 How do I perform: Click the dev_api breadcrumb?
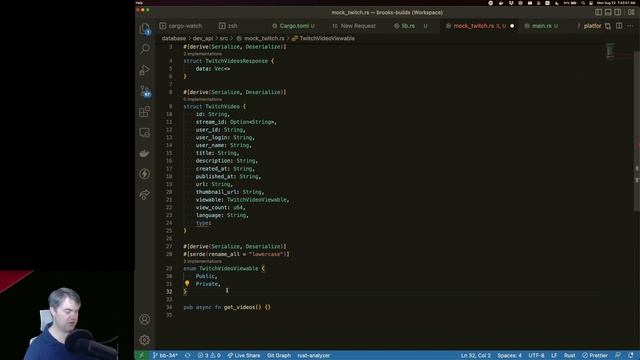click(x=203, y=38)
